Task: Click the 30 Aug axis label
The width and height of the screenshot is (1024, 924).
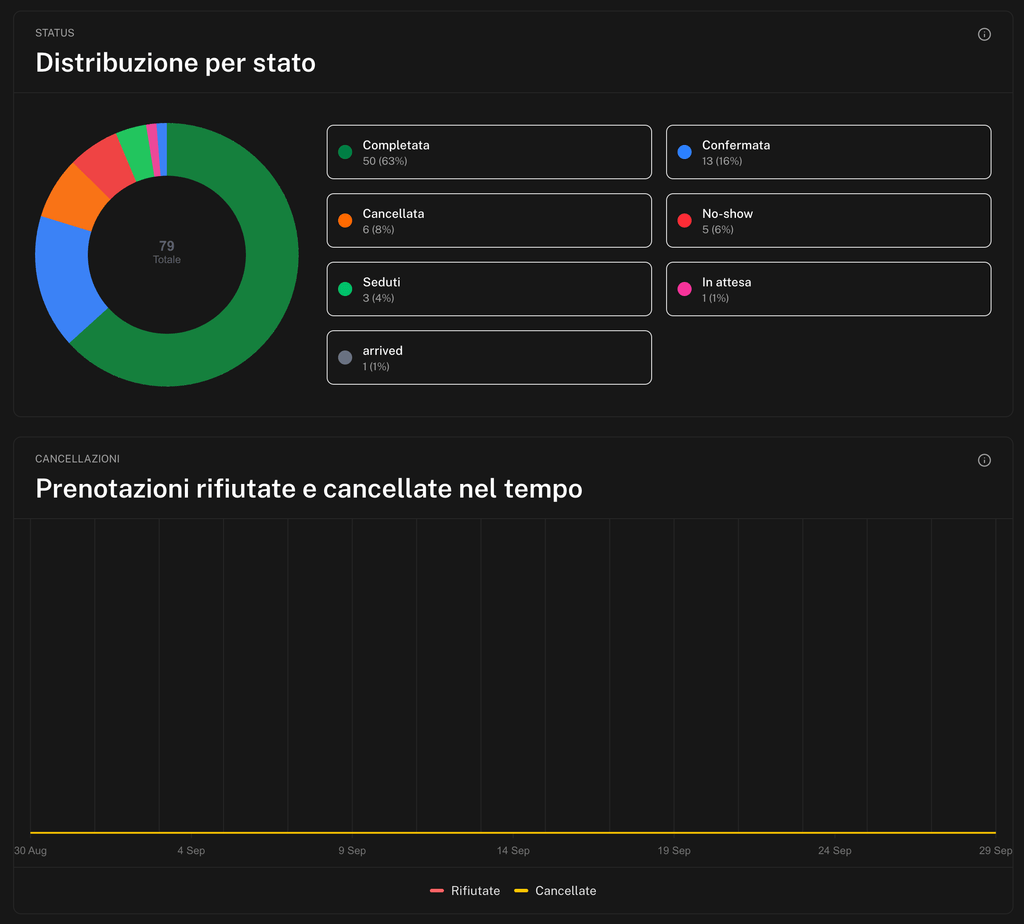Action: (30, 850)
